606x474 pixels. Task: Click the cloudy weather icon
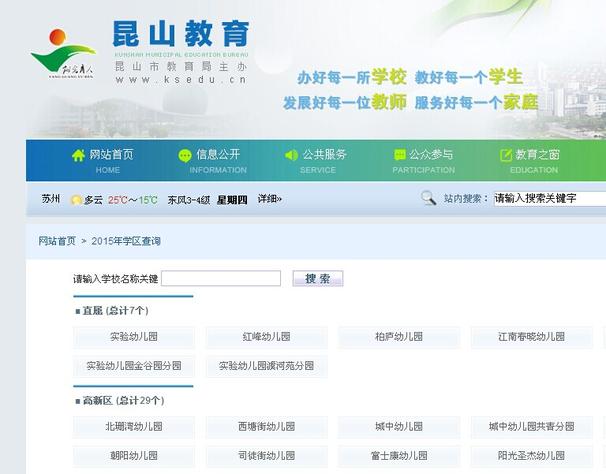click(76, 200)
